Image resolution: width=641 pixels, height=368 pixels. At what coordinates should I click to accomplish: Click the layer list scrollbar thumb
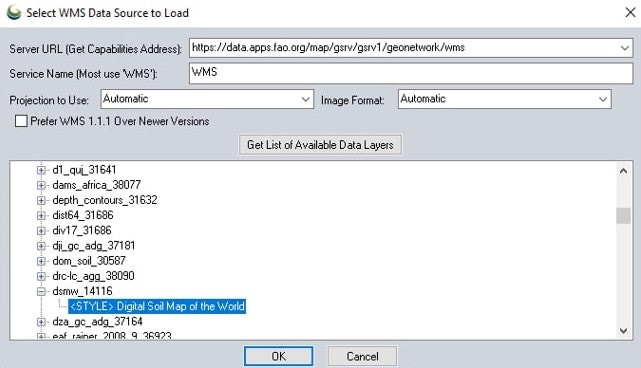pos(623,215)
